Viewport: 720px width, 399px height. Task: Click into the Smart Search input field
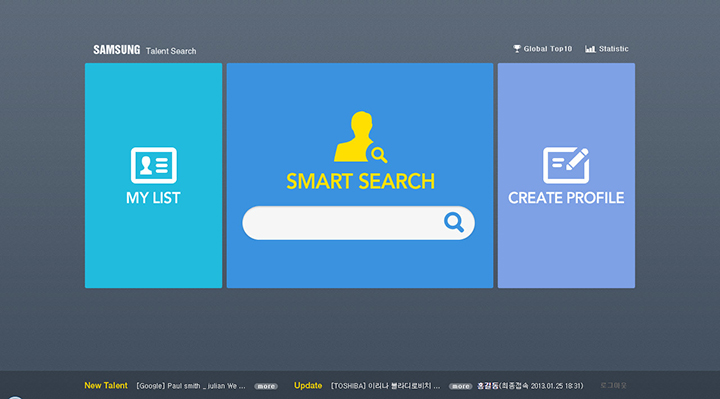[x=358, y=223]
